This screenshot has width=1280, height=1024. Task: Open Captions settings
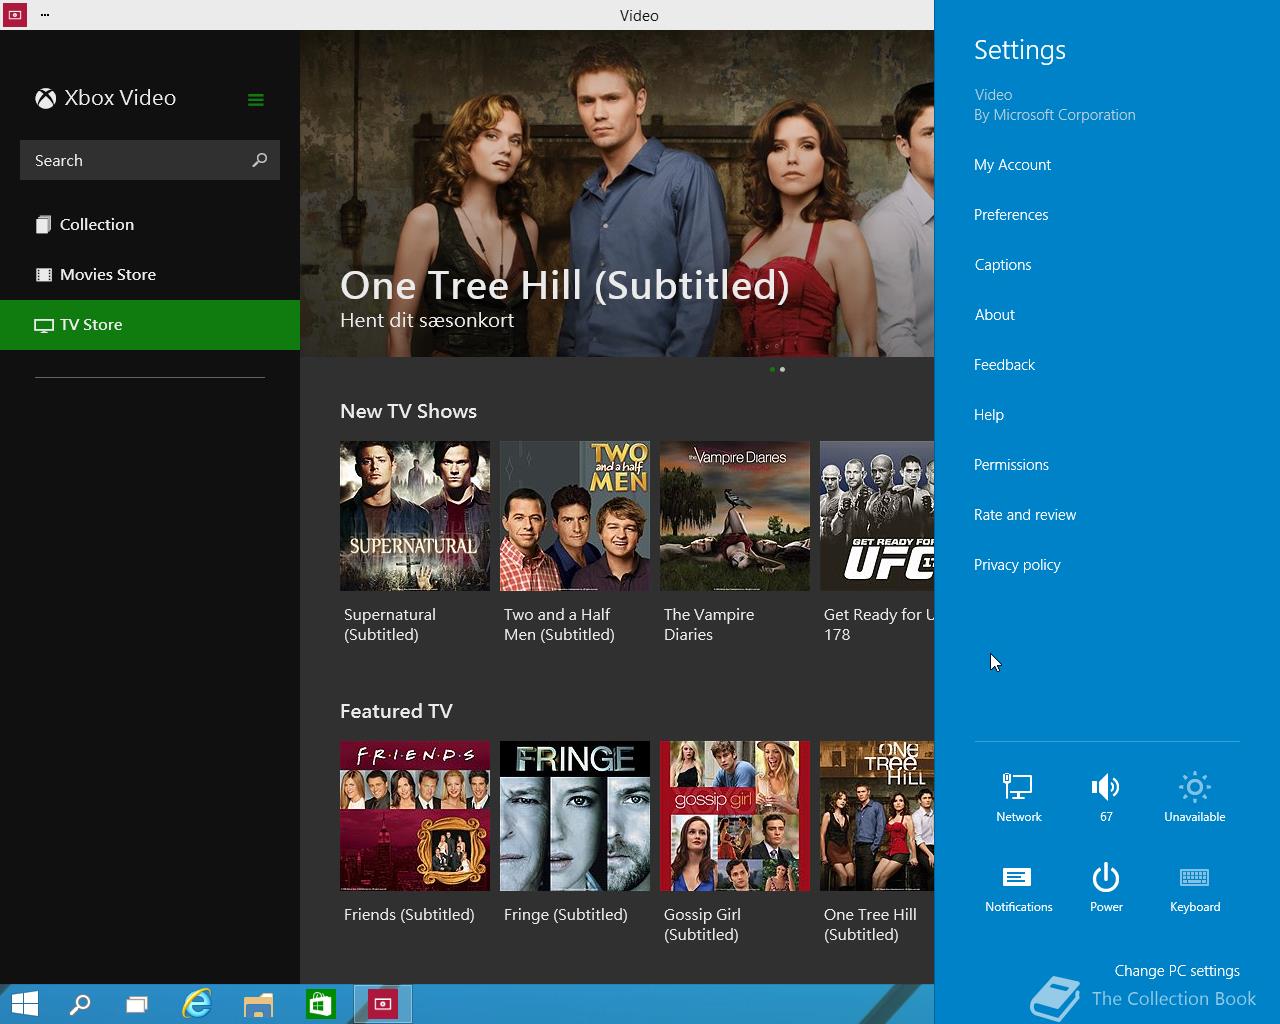coord(1003,265)
